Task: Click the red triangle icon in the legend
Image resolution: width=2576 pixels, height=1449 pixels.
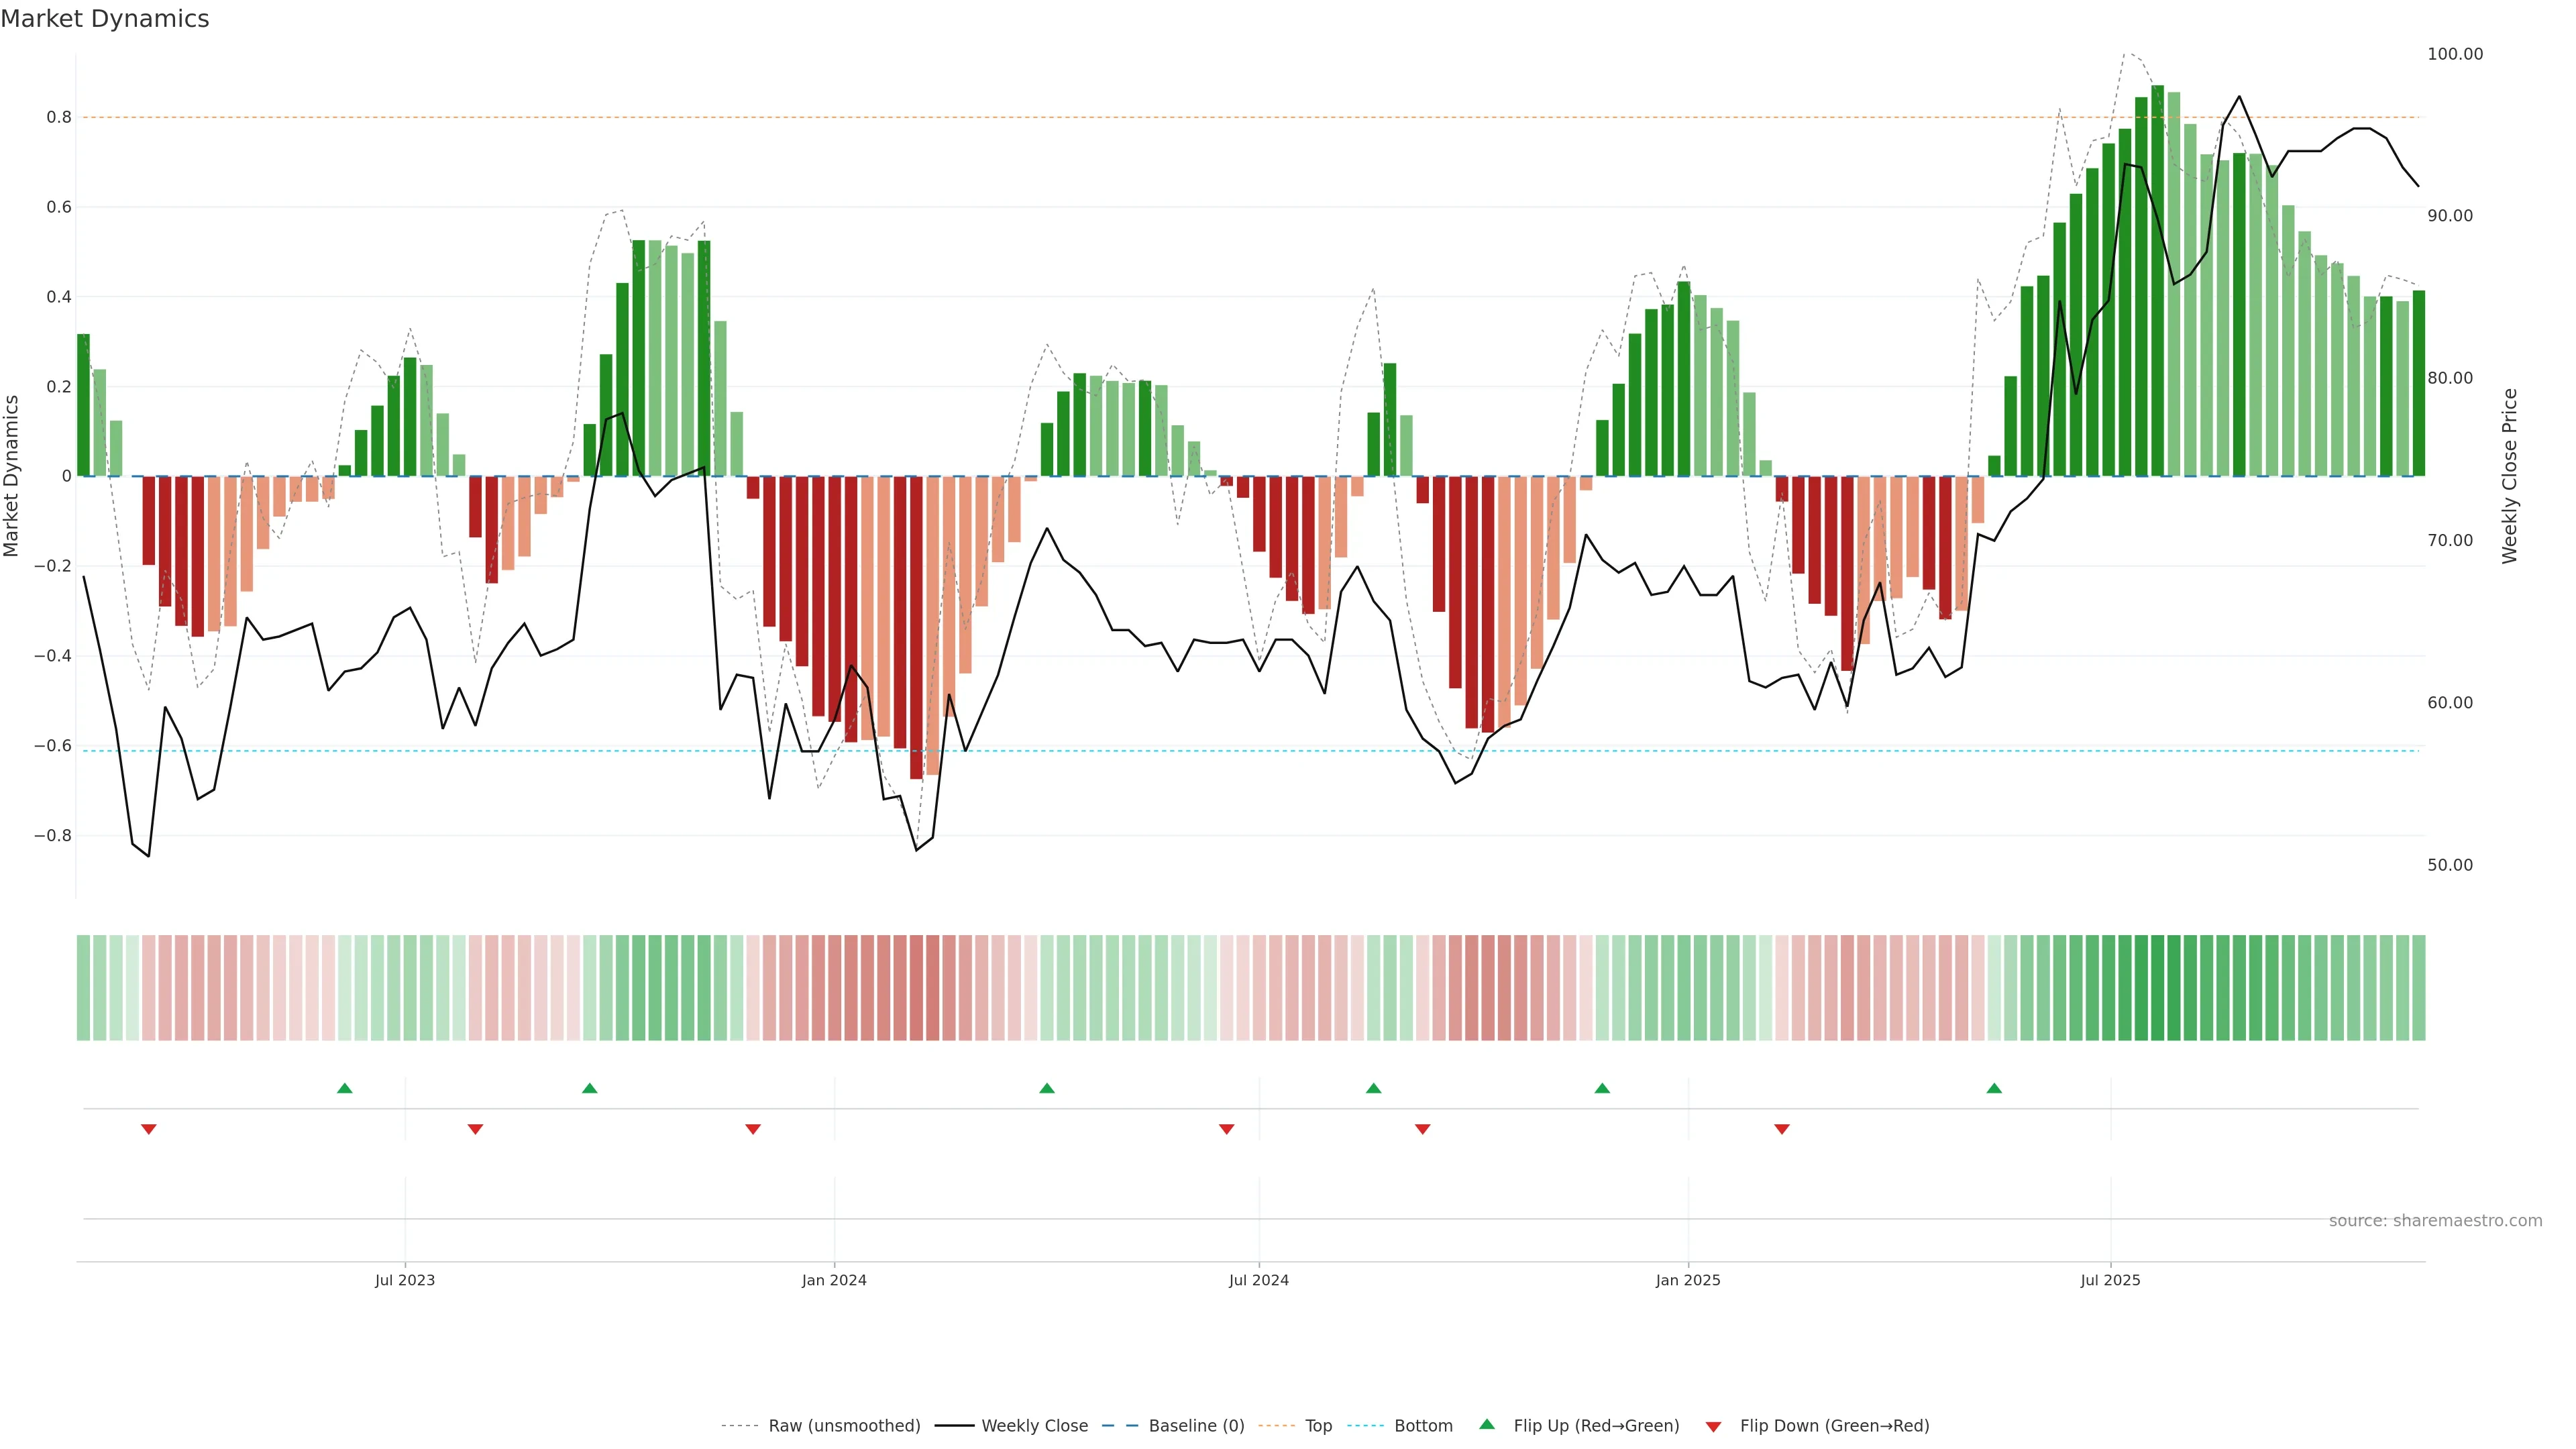Action: pyautogui.click(x=1713, y=1427)
